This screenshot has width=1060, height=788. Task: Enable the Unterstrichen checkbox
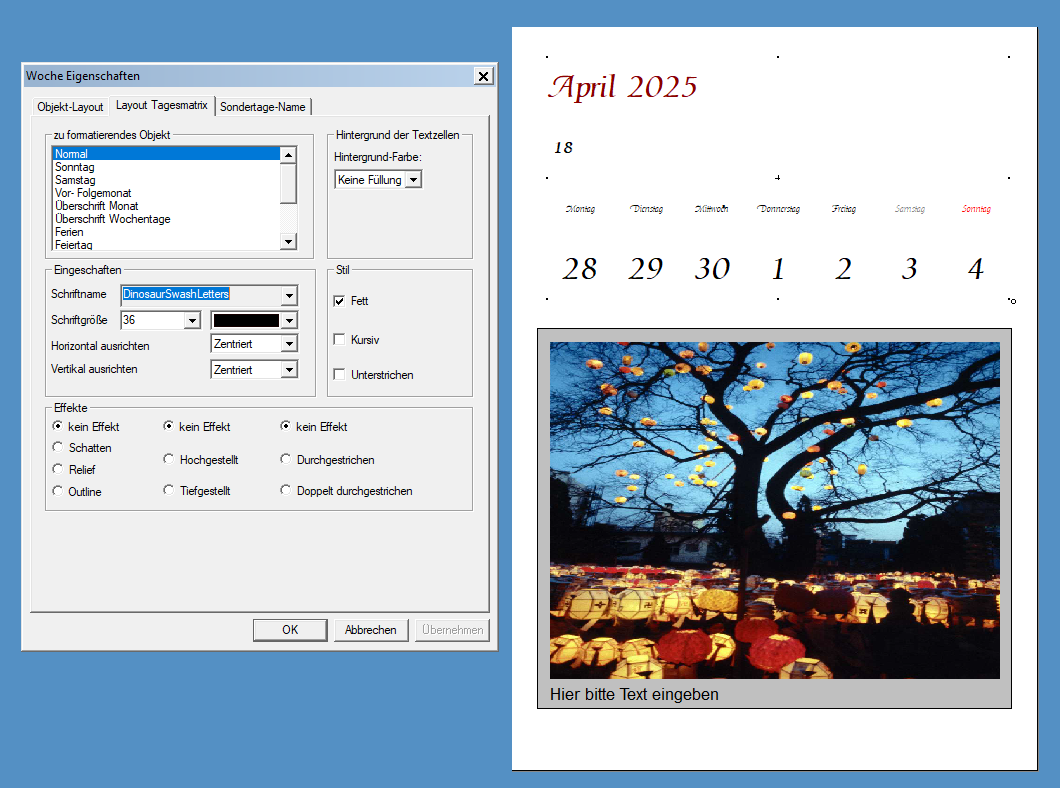click(x=338, y=375)
